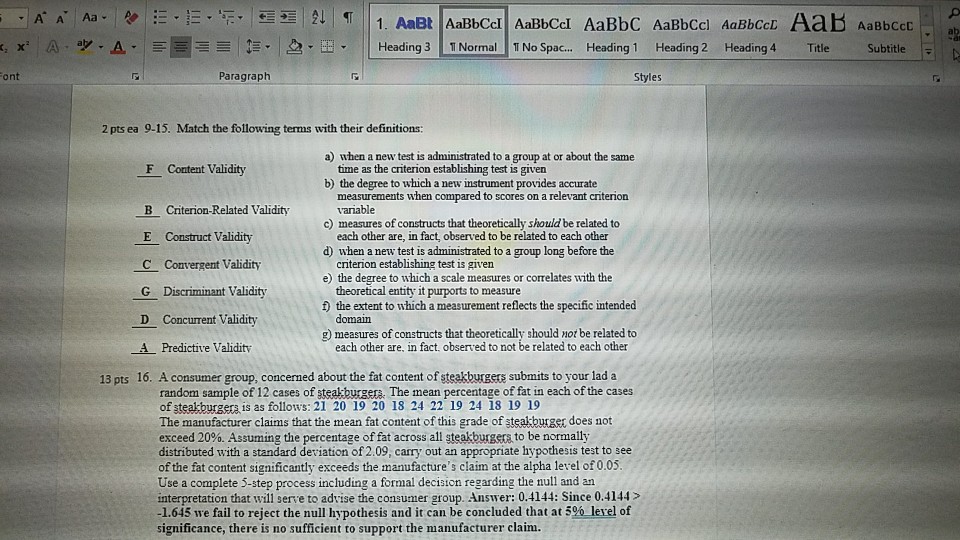Click the blue data values "21 20 19 20"
The height and width of the screenshot is (540, 960).
(x=350, y=405)
